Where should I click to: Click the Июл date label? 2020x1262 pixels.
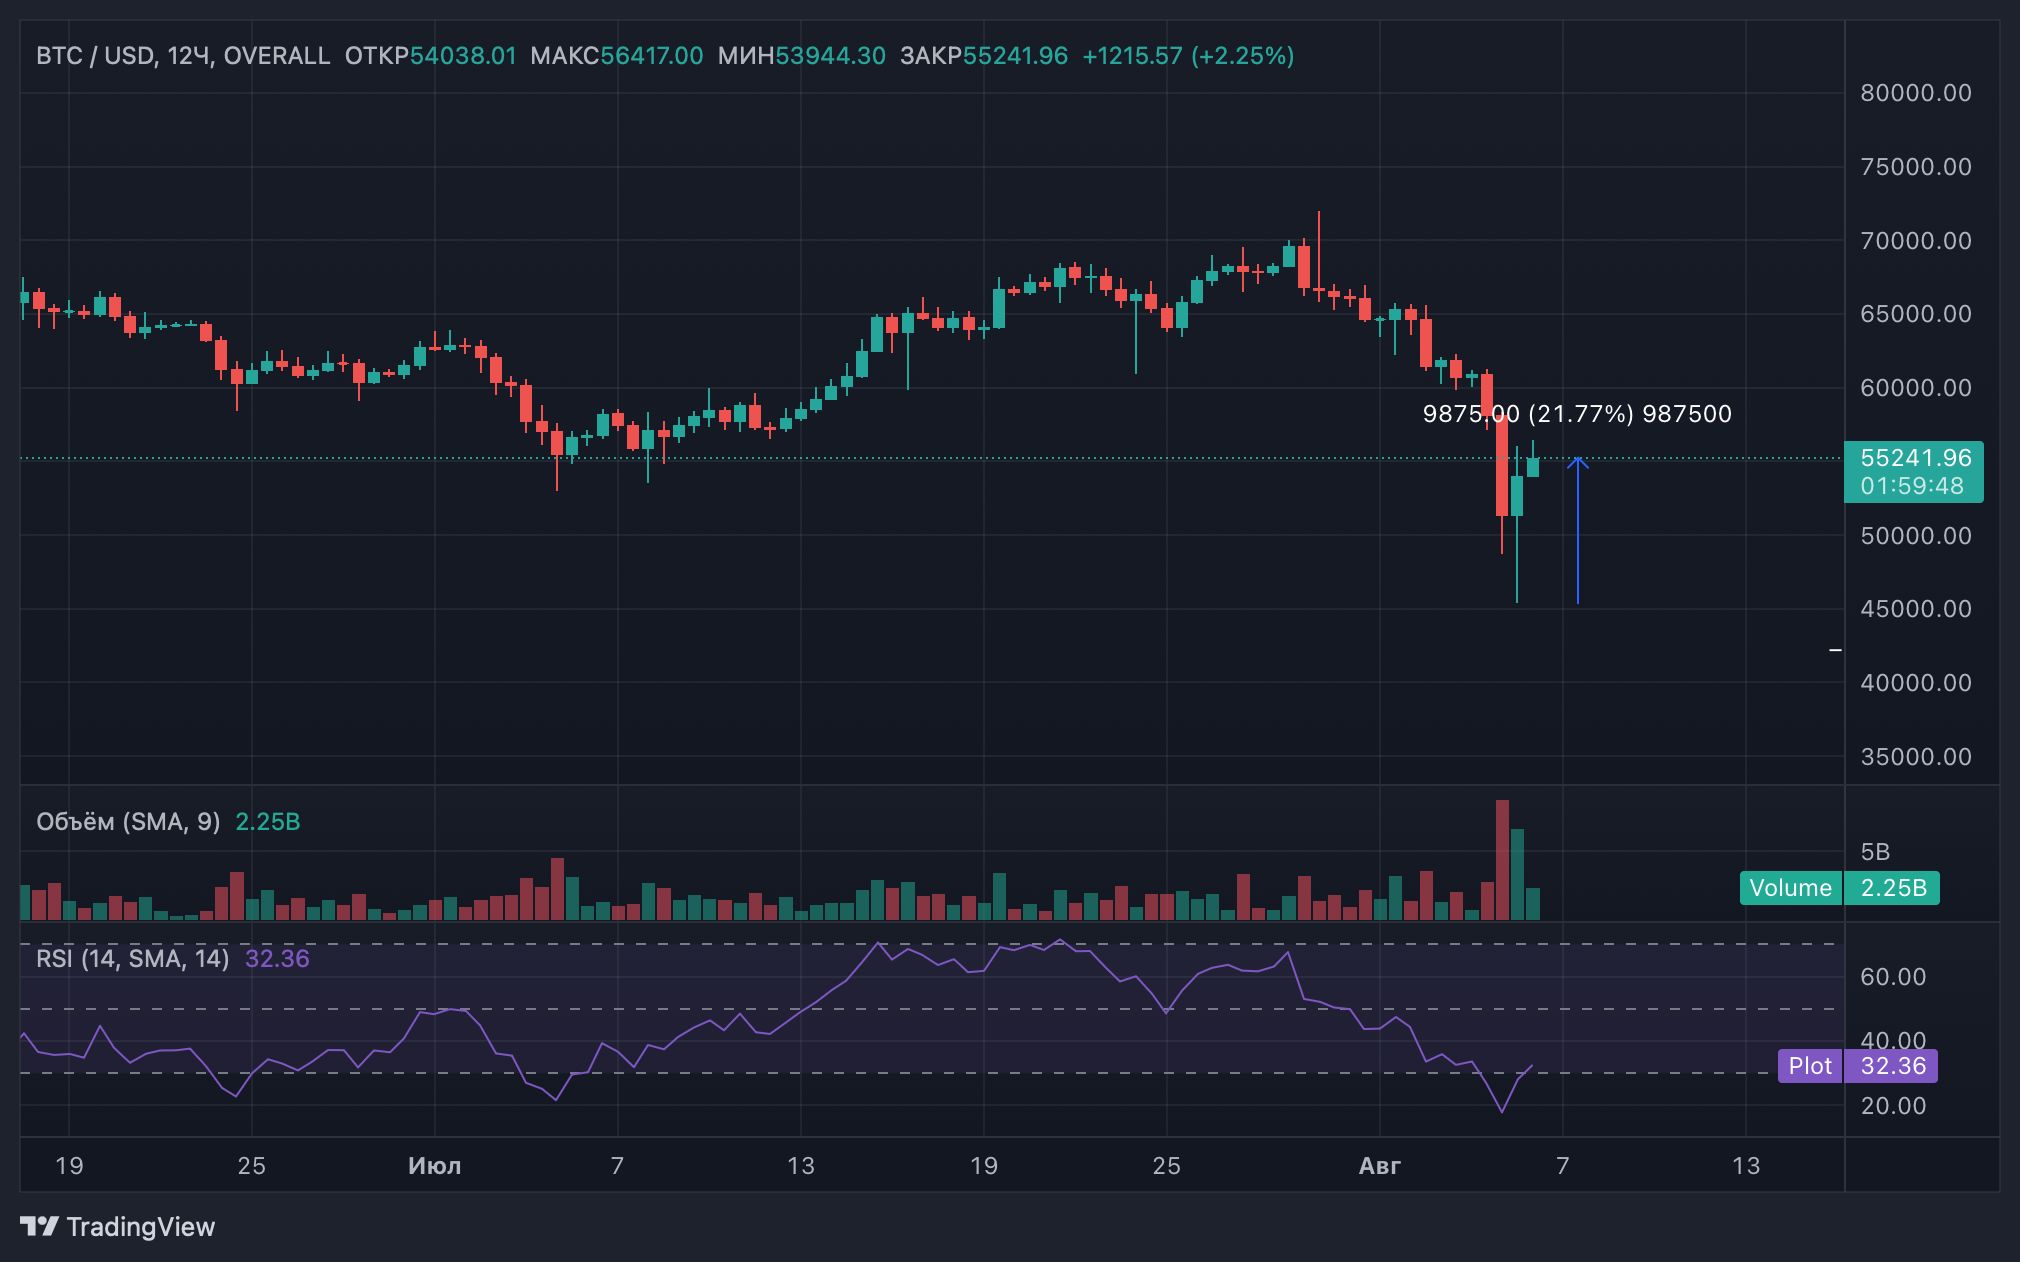tap(434, 1166)
